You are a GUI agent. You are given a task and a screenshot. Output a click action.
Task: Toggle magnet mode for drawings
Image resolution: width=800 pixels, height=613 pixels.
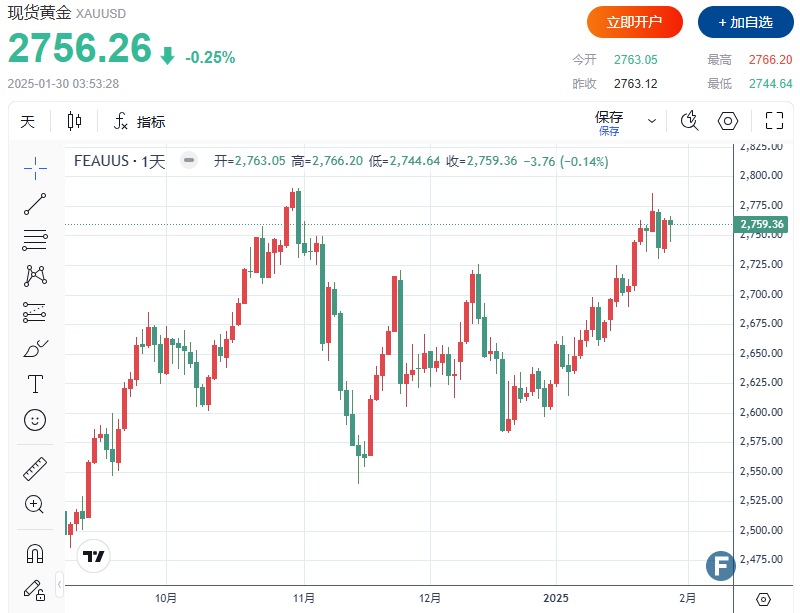[35, 552]
